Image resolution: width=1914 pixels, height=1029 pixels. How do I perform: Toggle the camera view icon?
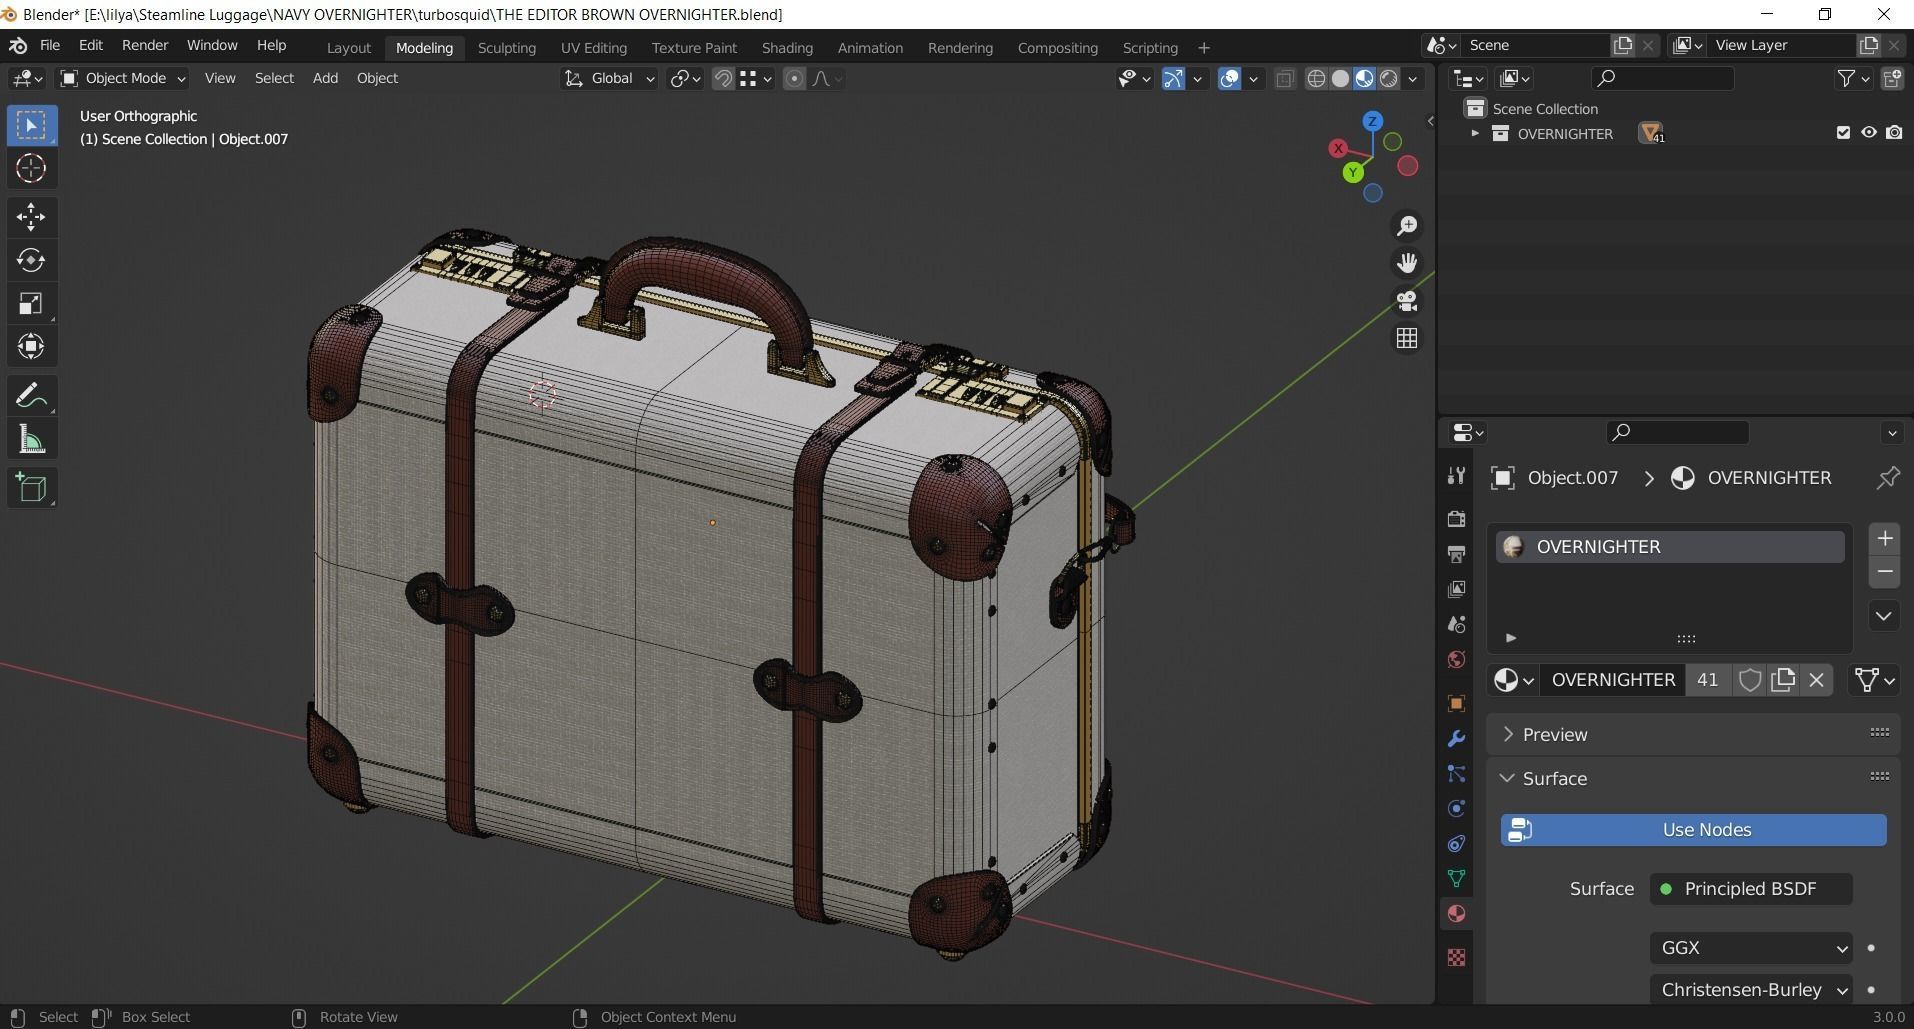point(1407,301)
